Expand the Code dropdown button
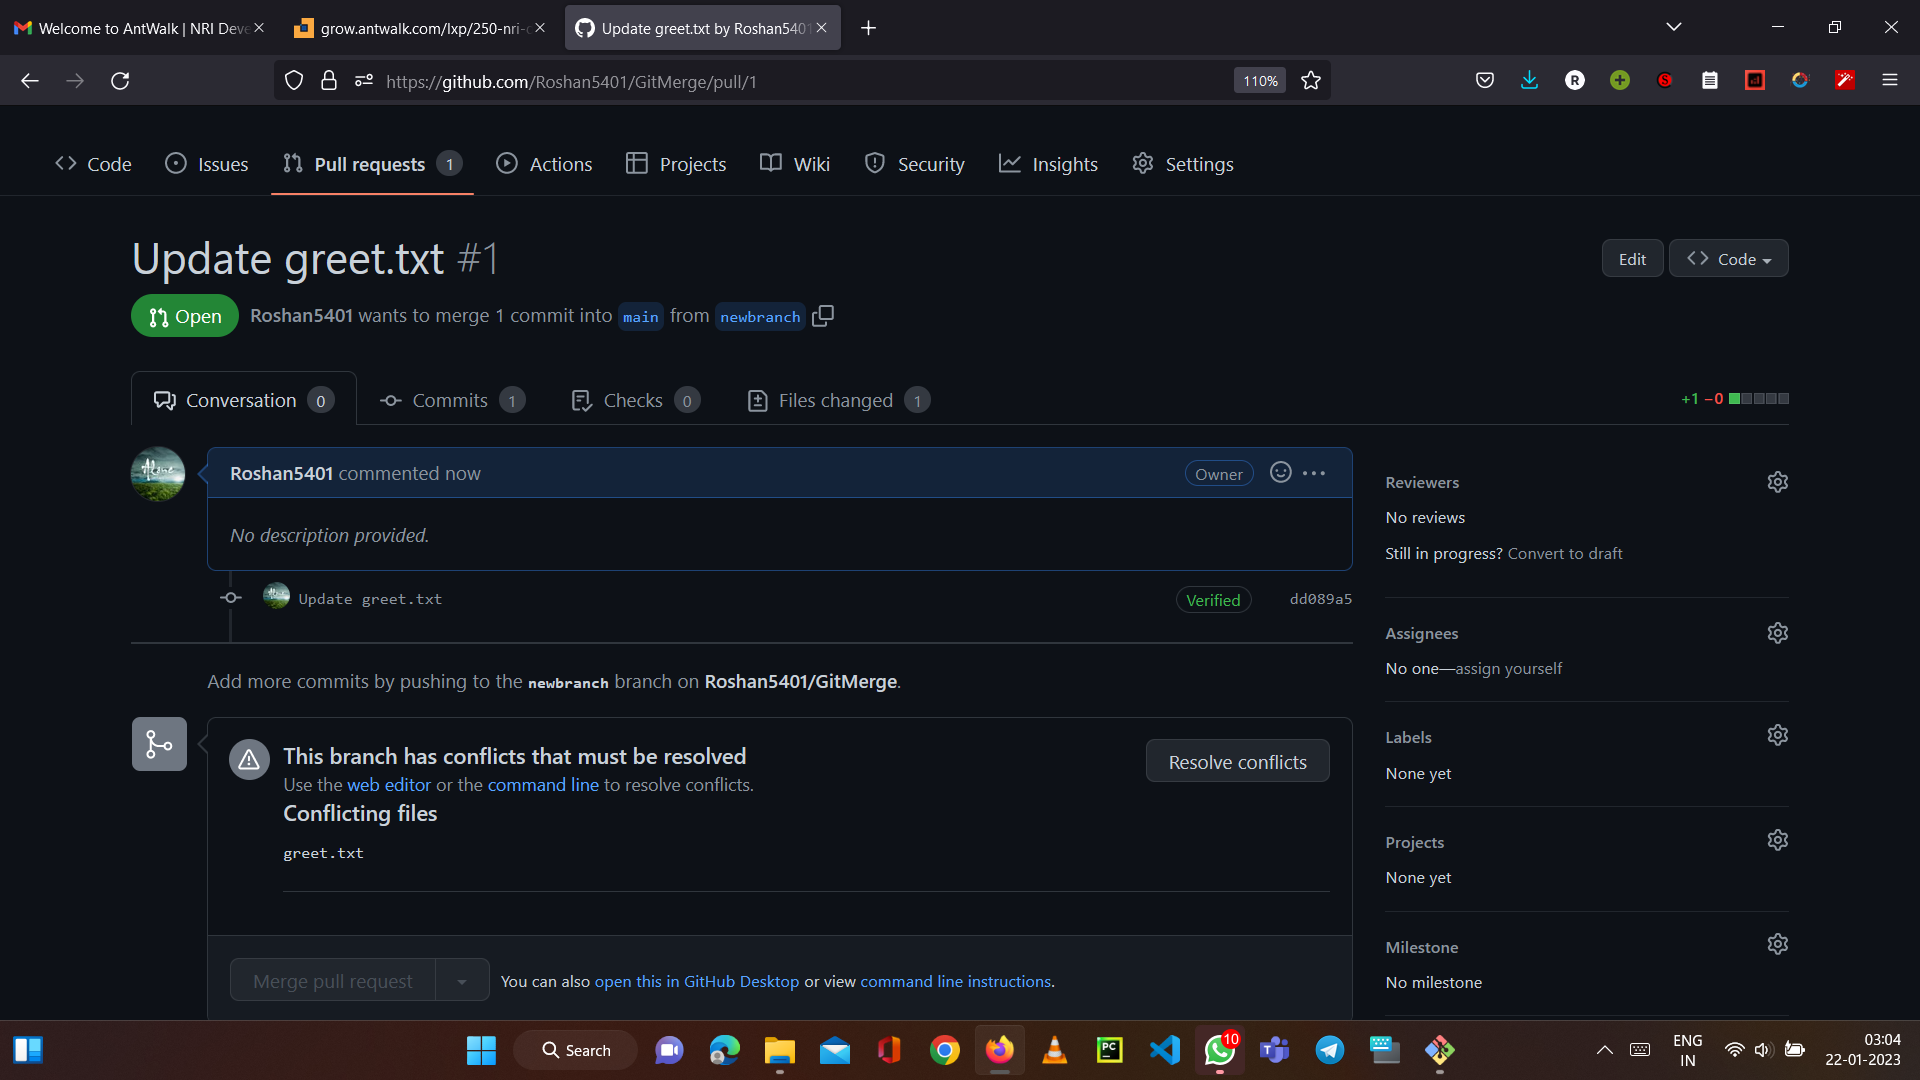This screenshot has width=1920, height=1080. pos(1728,259)
